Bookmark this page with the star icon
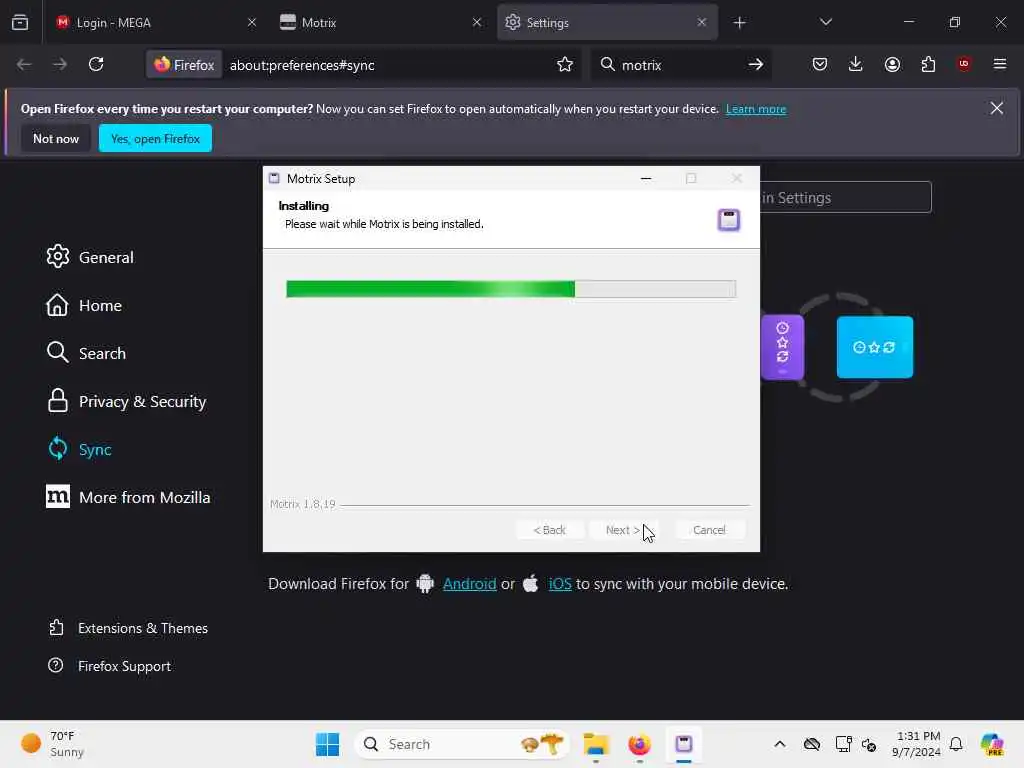Image resolution: width=1024 pixels, height=768 pixels. [x=565, y=64]
